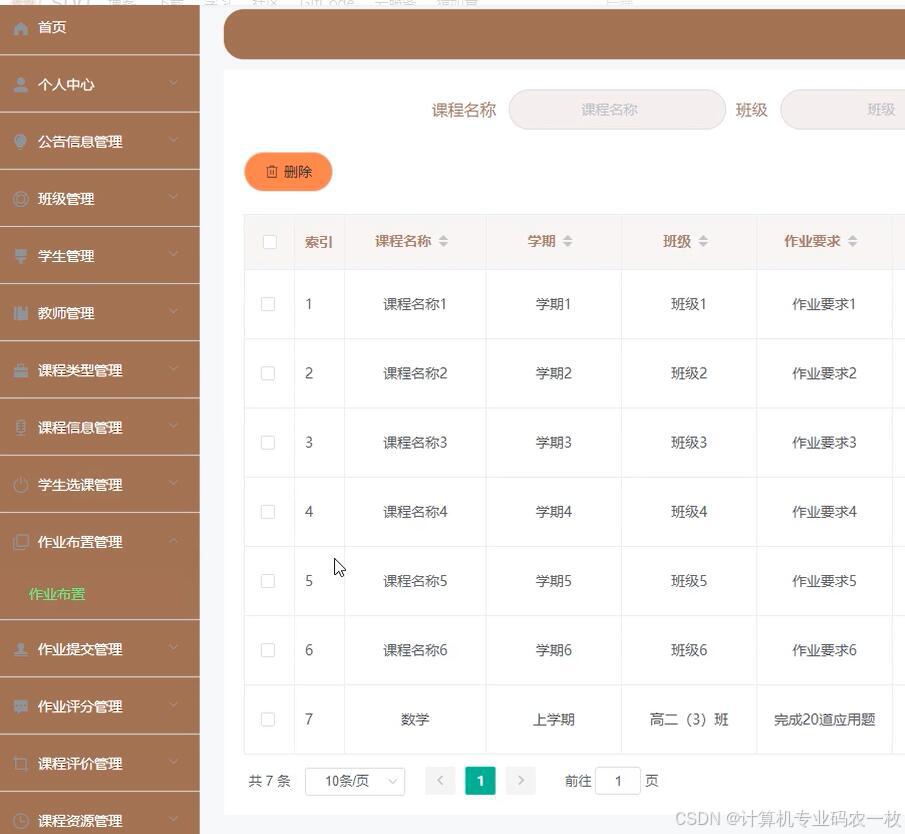Image resolution: width=905 pixels, height=834 pixels.
Task: Click cell 上学期
Action: (x=554, y=720)
